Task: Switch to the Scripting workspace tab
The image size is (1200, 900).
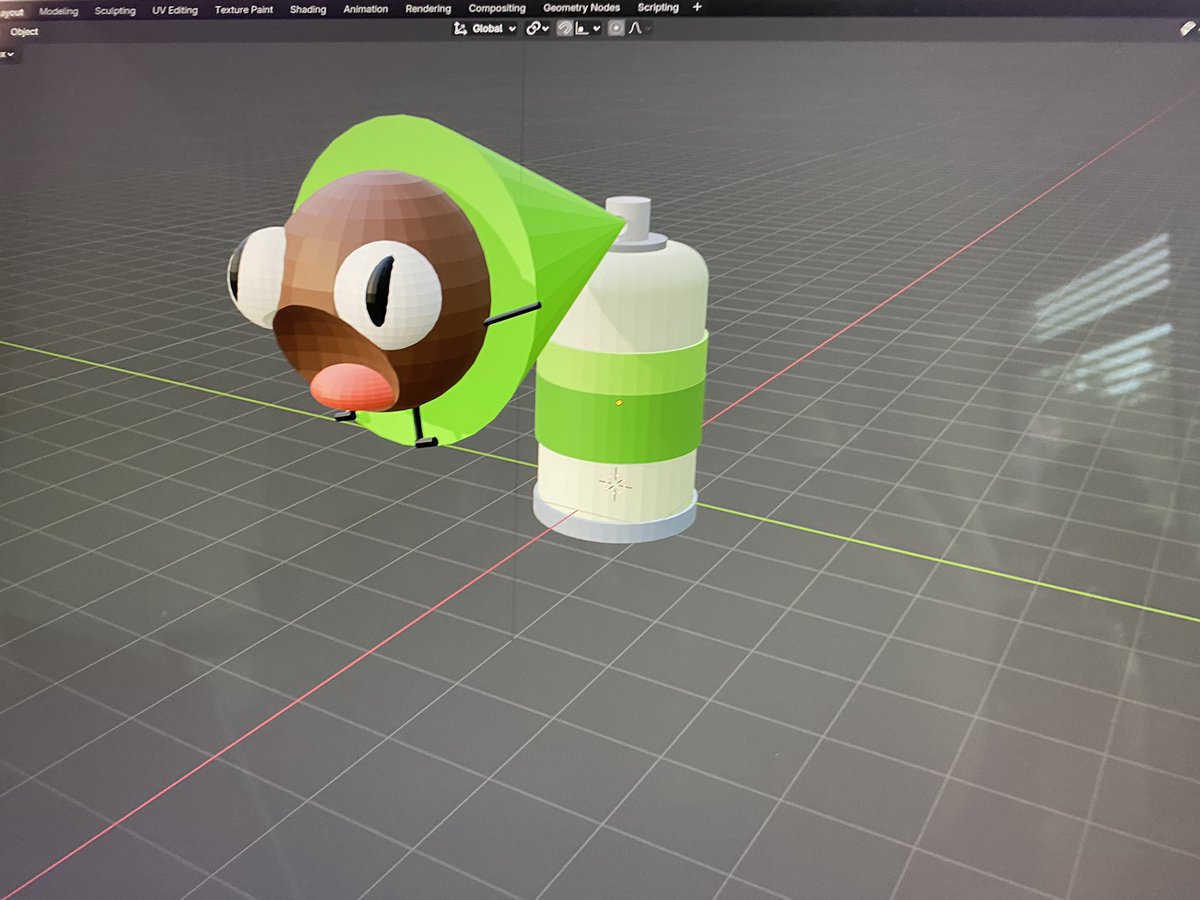Action: point(658,8)
